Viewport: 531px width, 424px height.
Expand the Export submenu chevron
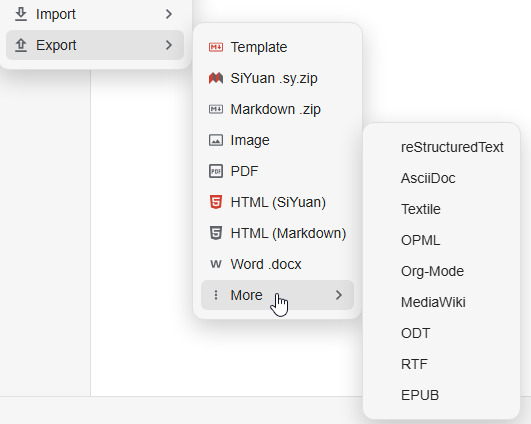169,45
